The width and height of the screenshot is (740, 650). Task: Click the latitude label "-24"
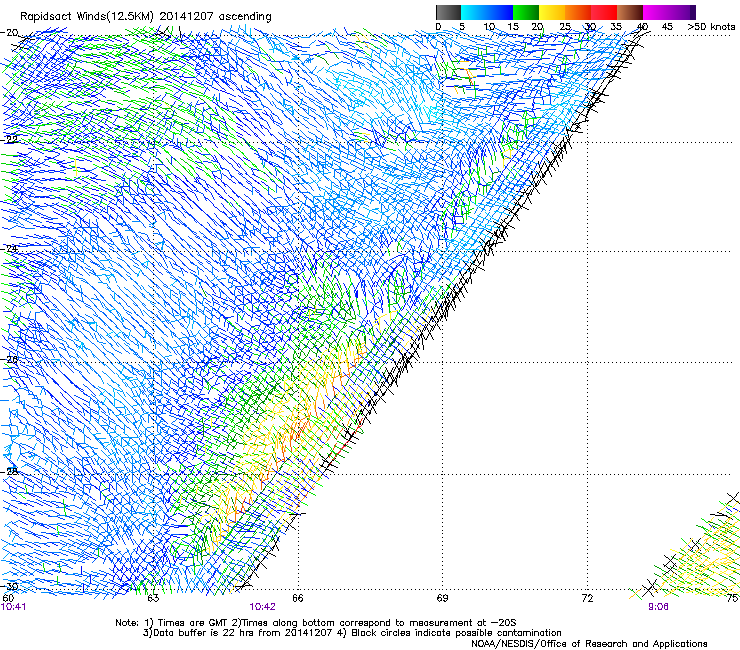coord(9,248)
